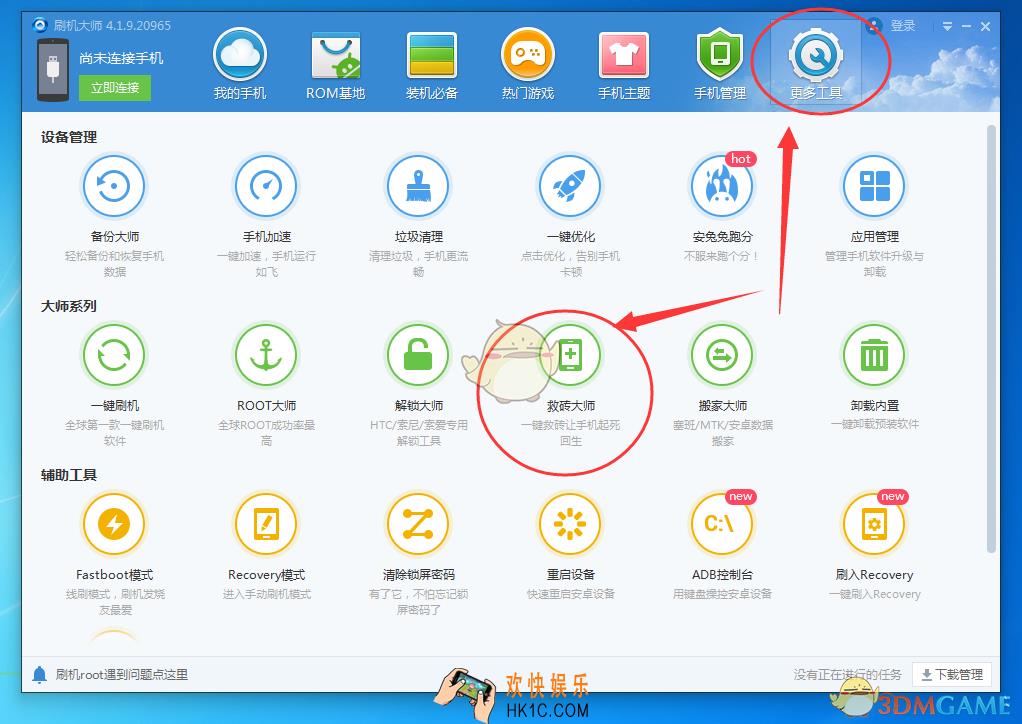
Task: Open the ADB控制台 console icon
Action: point(722,524)
